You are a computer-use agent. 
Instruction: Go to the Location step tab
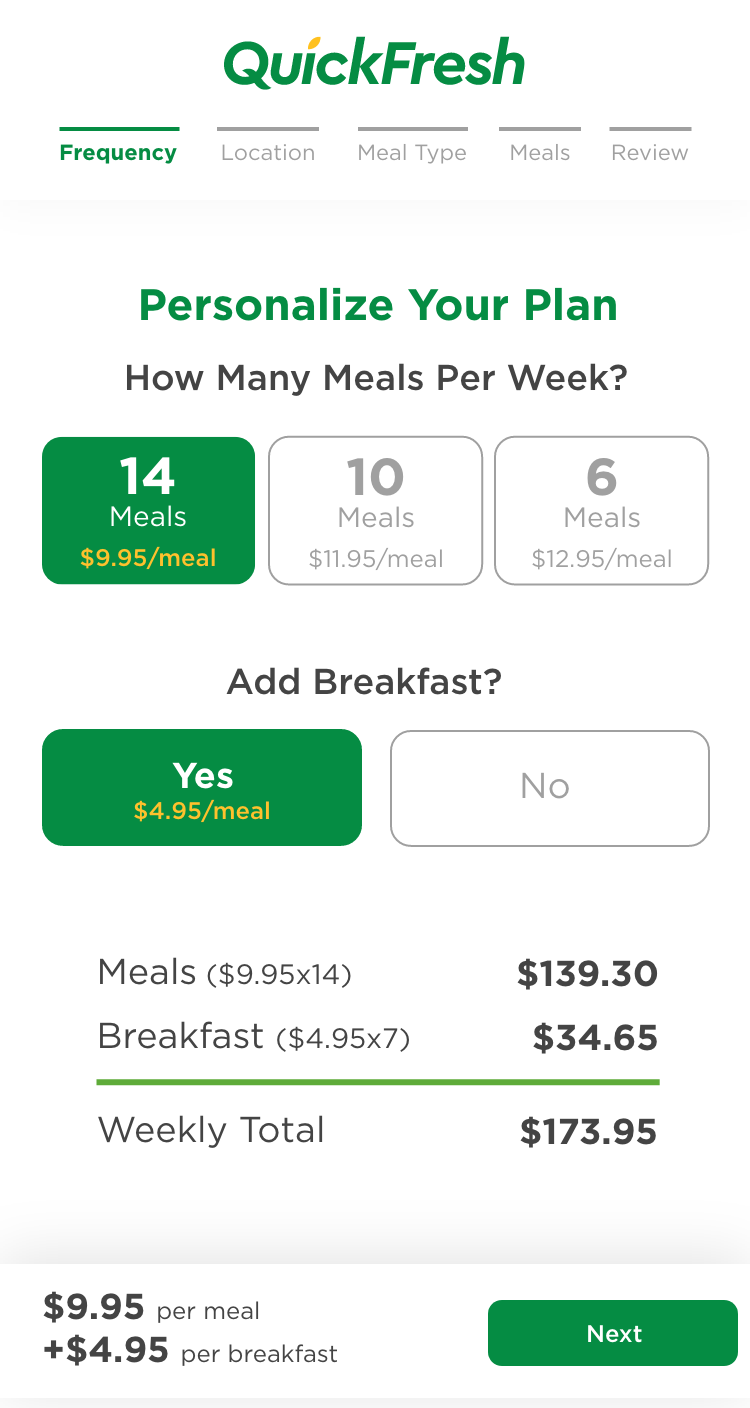(268, 152)
